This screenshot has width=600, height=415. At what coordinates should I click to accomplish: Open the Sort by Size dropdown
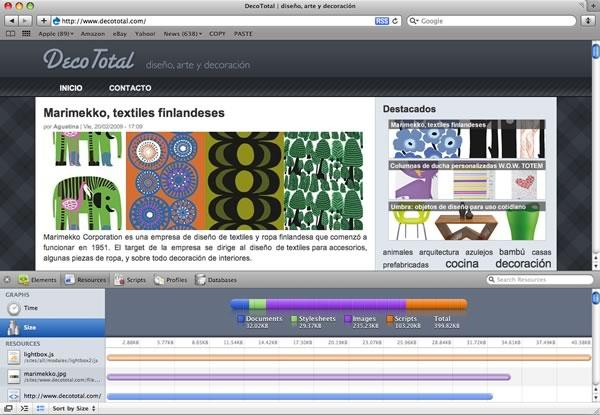[73, 408]
